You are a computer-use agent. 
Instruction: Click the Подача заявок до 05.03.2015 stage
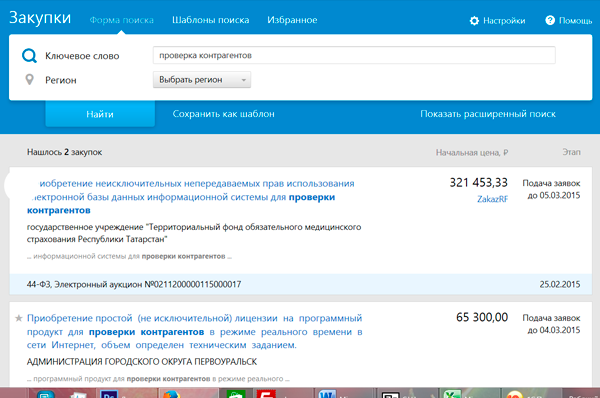point(551,189)
